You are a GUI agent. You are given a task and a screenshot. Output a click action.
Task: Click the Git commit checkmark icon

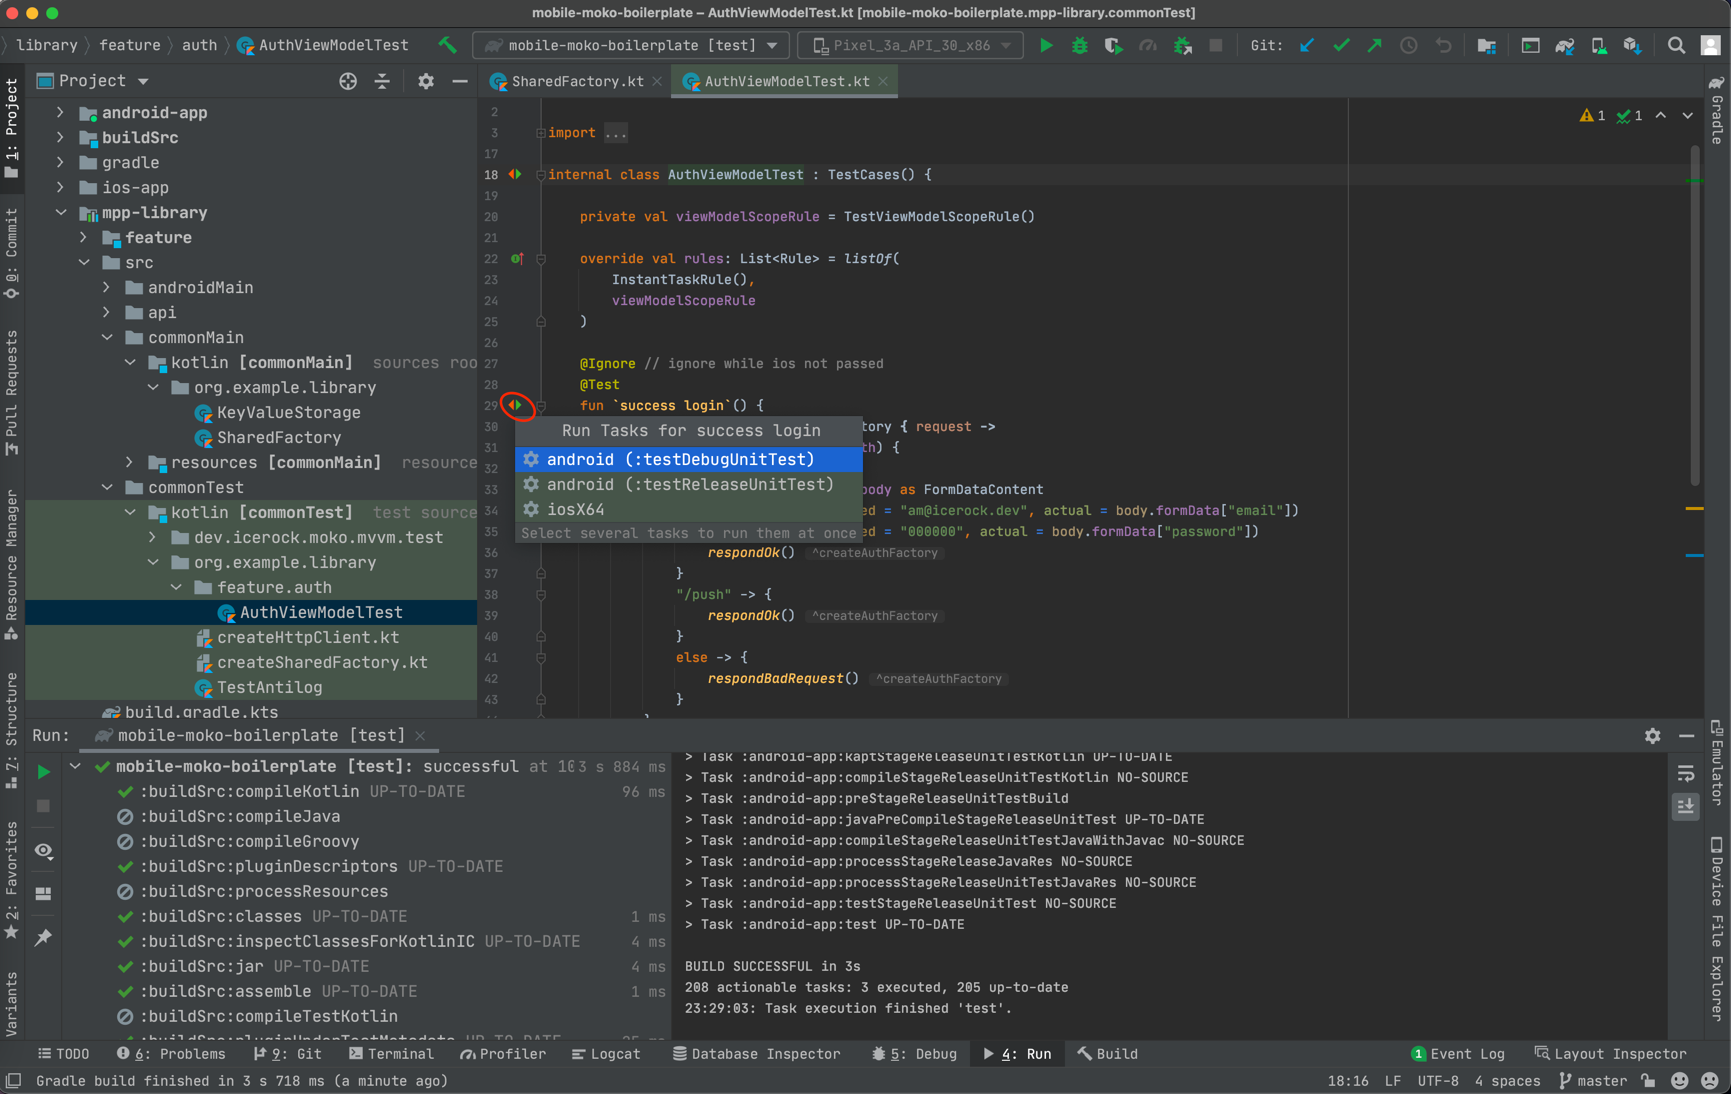tap(1341, 45)
